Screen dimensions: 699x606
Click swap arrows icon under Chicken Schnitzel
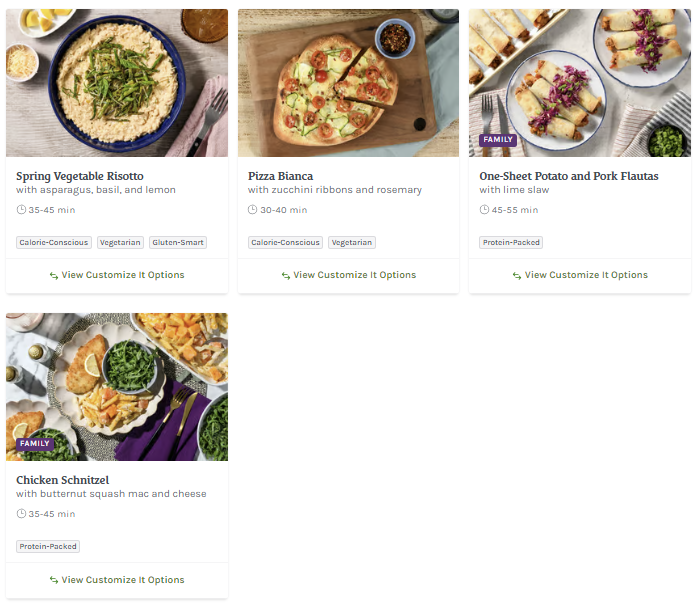click(x=54, y=580)
